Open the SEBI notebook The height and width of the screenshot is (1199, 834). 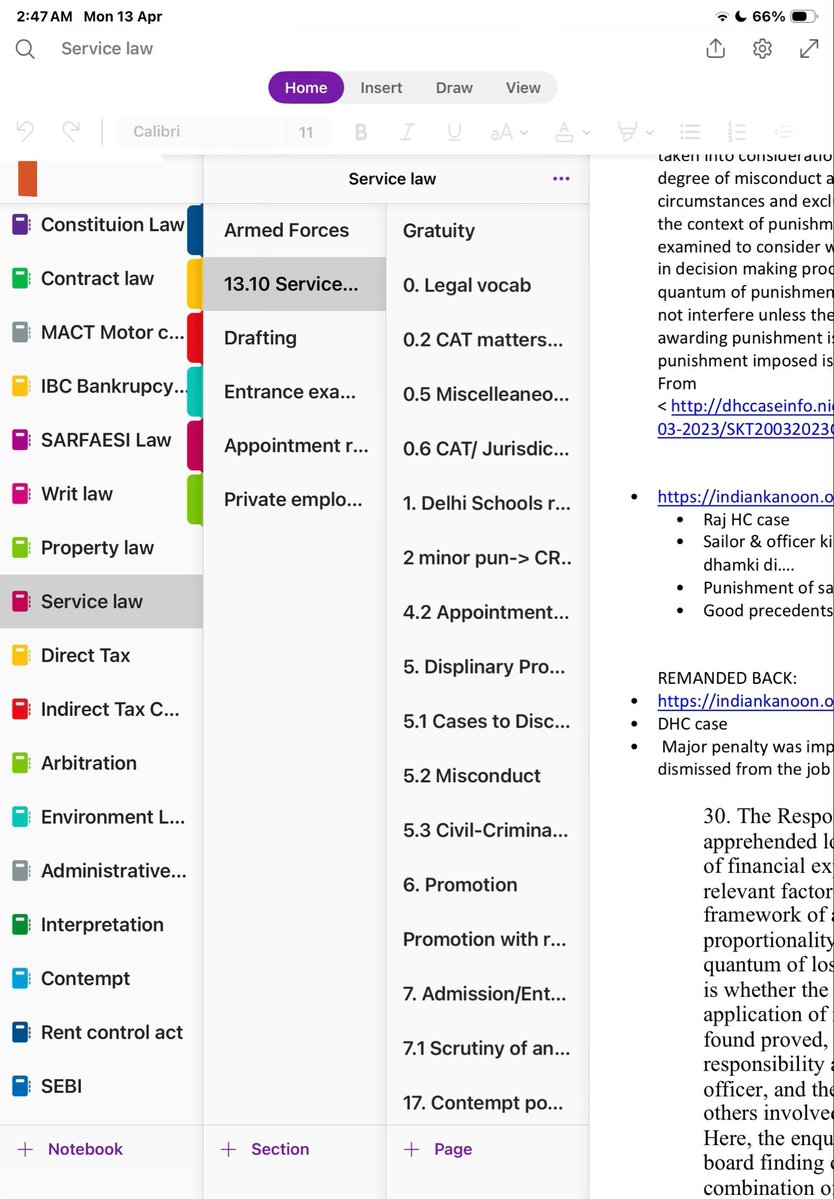pyautogui.click(x=101, y=1086)
